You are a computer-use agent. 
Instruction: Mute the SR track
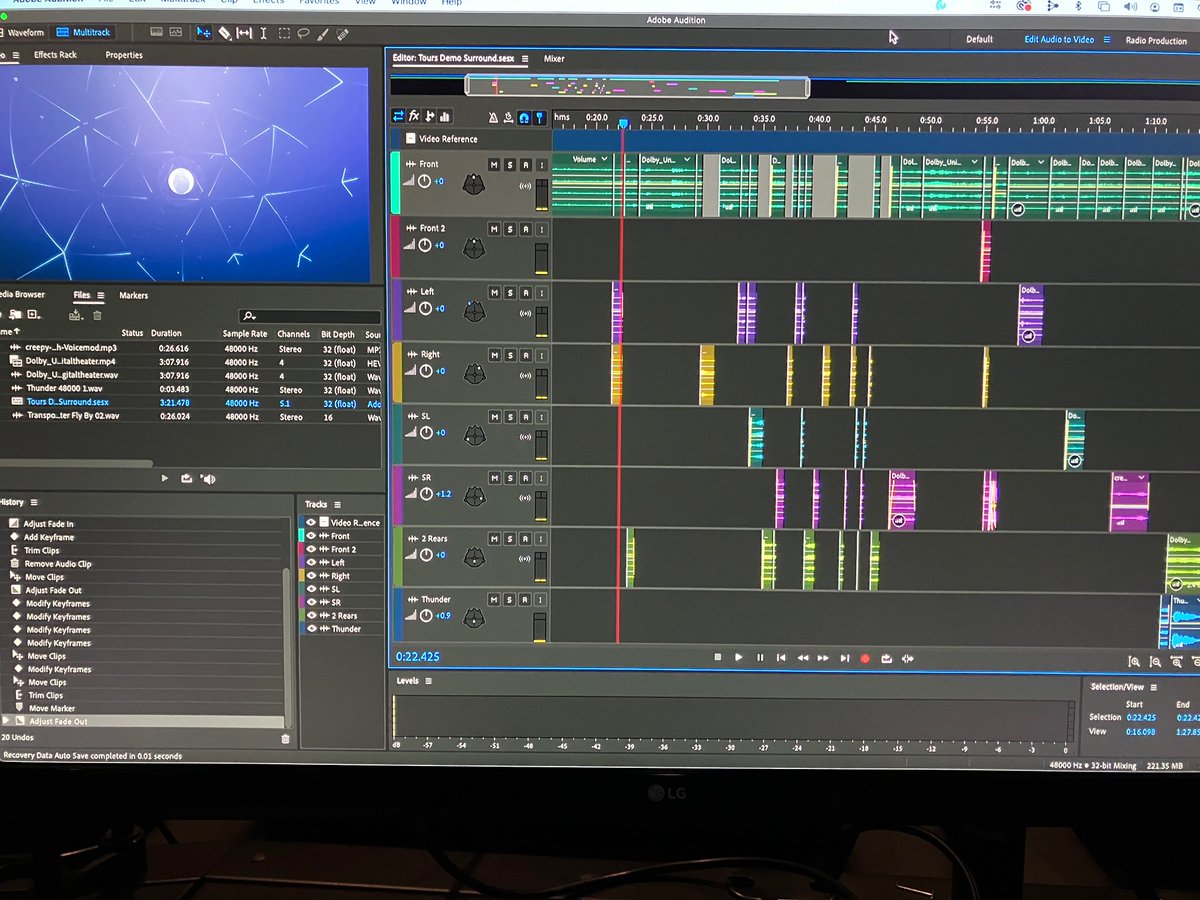(493, 478)
